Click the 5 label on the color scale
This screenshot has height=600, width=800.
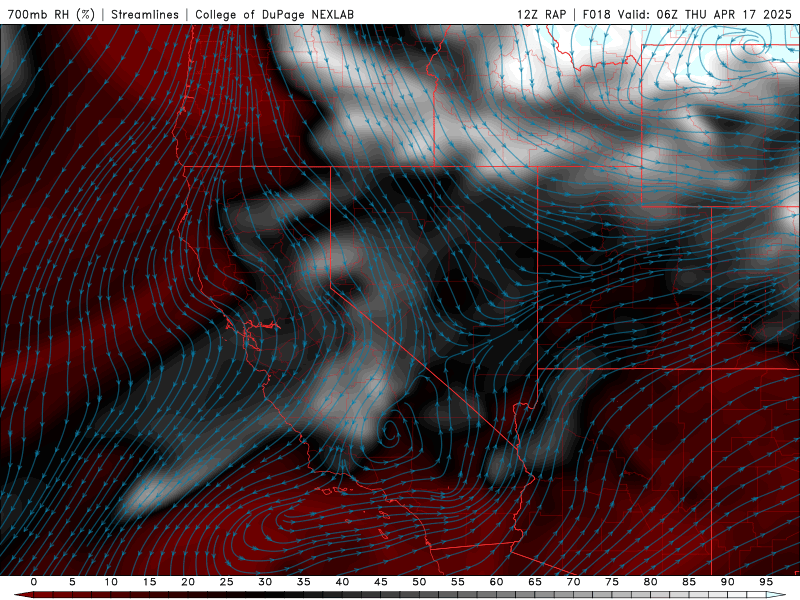coord(72,582)
